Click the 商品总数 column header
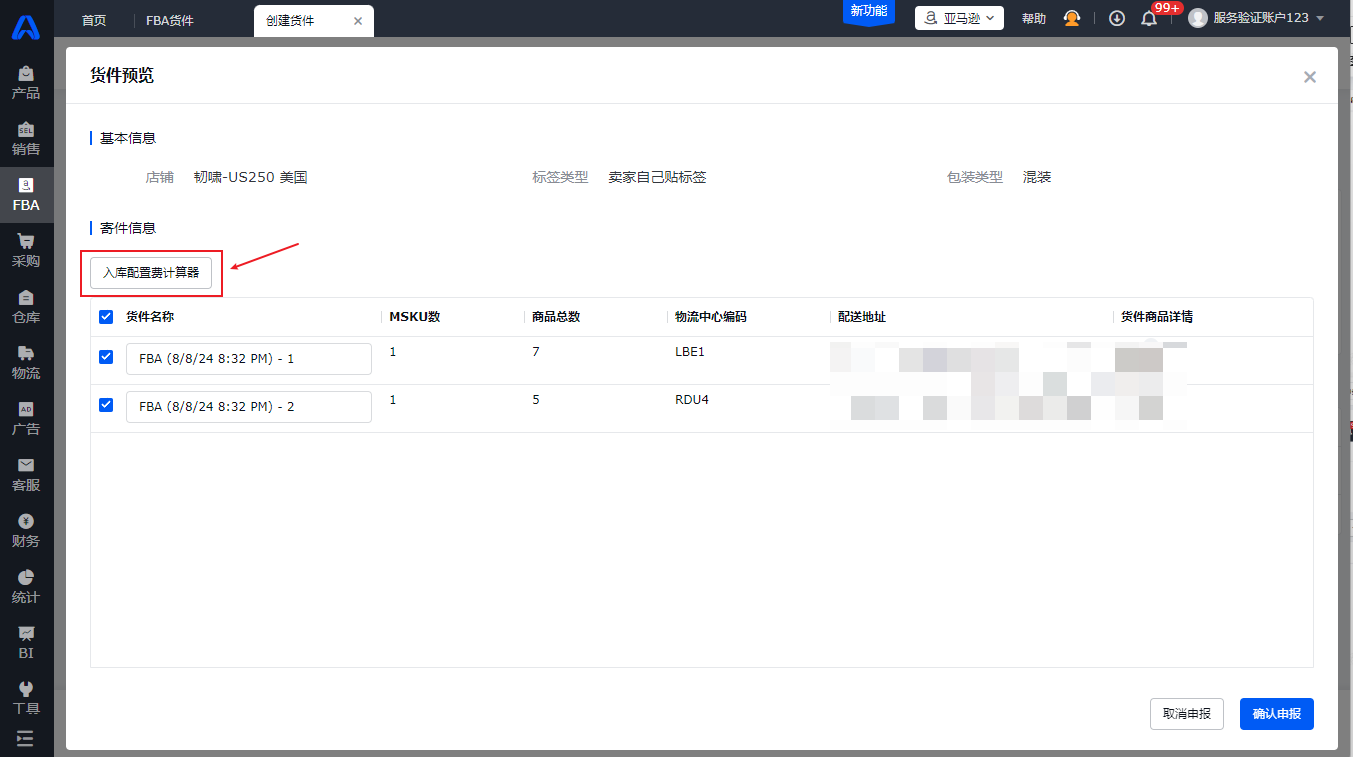1353x757 pixels. [x=556, y=317]
